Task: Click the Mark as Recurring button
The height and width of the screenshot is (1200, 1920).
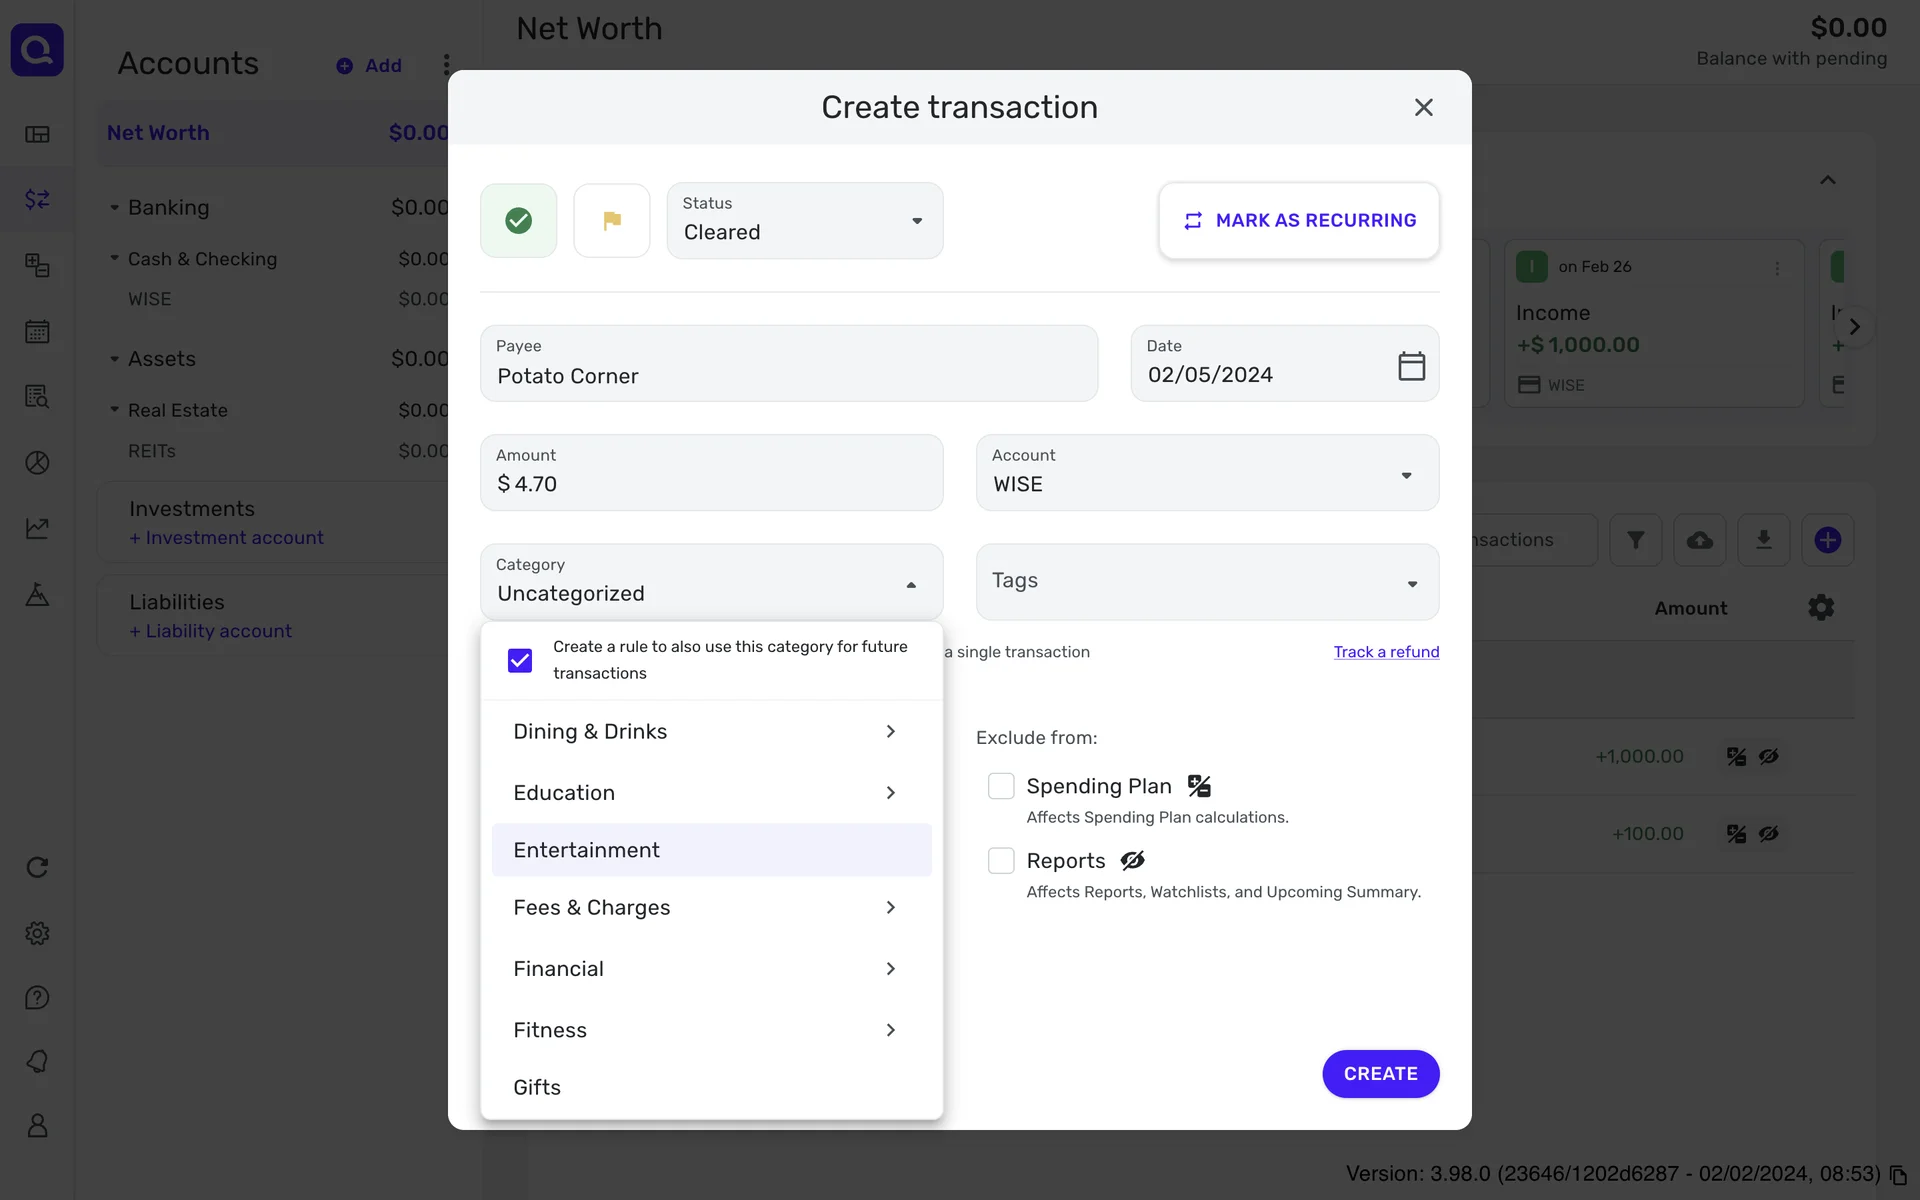Action: pyautogui.click(x=1299, y=221)
